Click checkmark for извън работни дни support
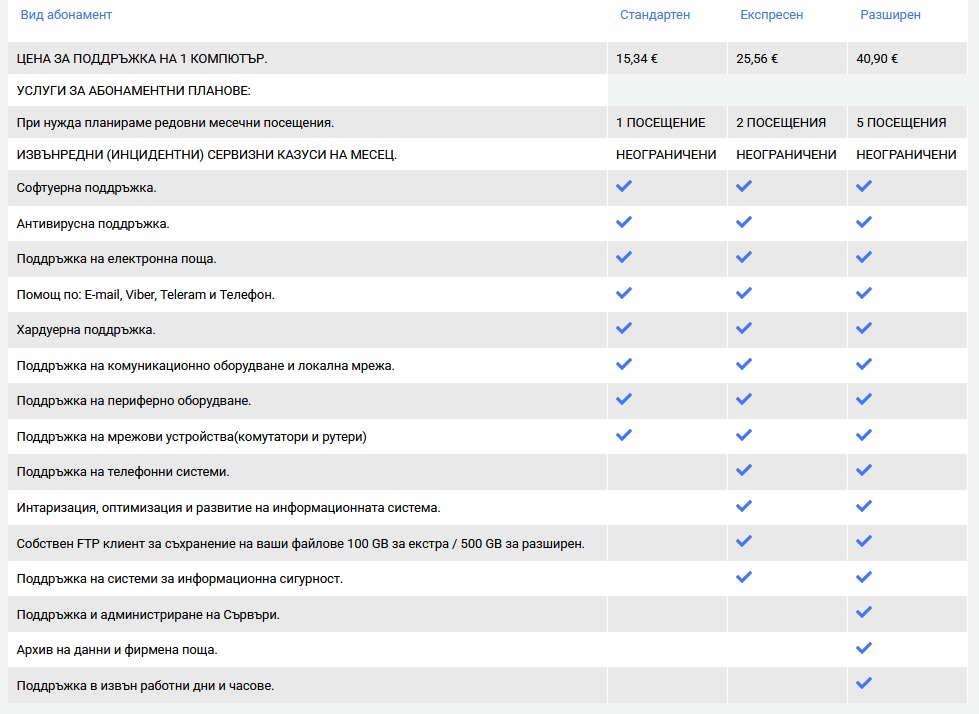 (x=863, y=683)
